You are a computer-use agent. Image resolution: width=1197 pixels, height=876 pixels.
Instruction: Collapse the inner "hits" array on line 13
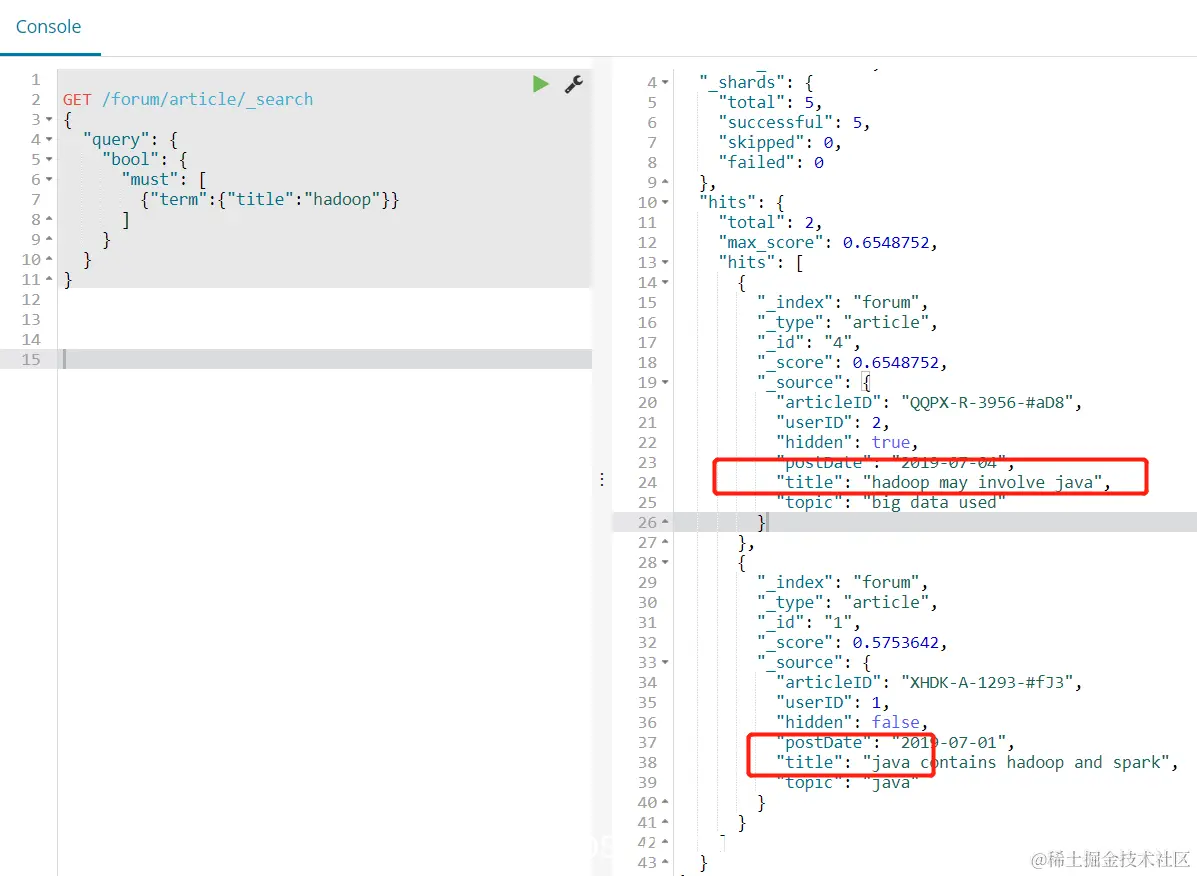tap(665, 262)
